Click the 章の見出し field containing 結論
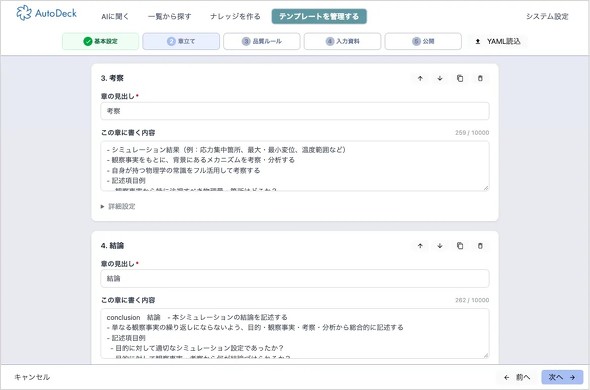Screen dimensions: 590x390 coord(295,279)
